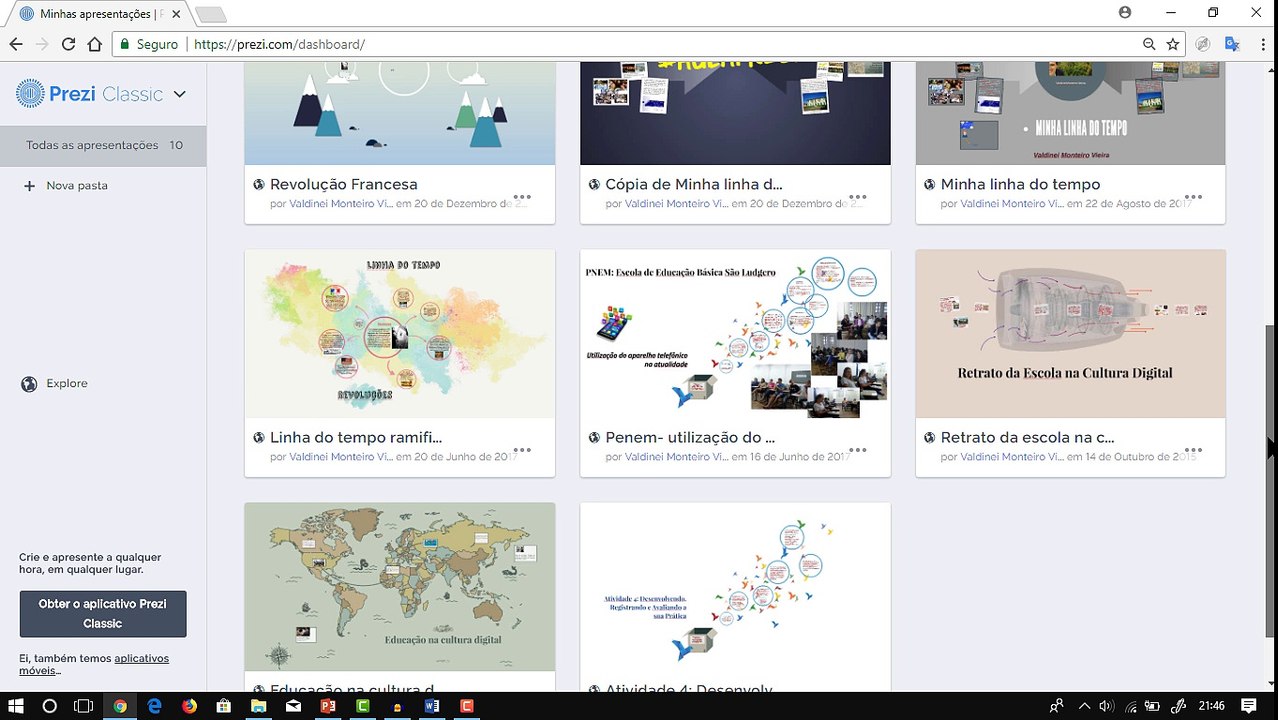Open PowerPoint from taskbar
The image size is (1278, 720).
click(x=327, y=706)
